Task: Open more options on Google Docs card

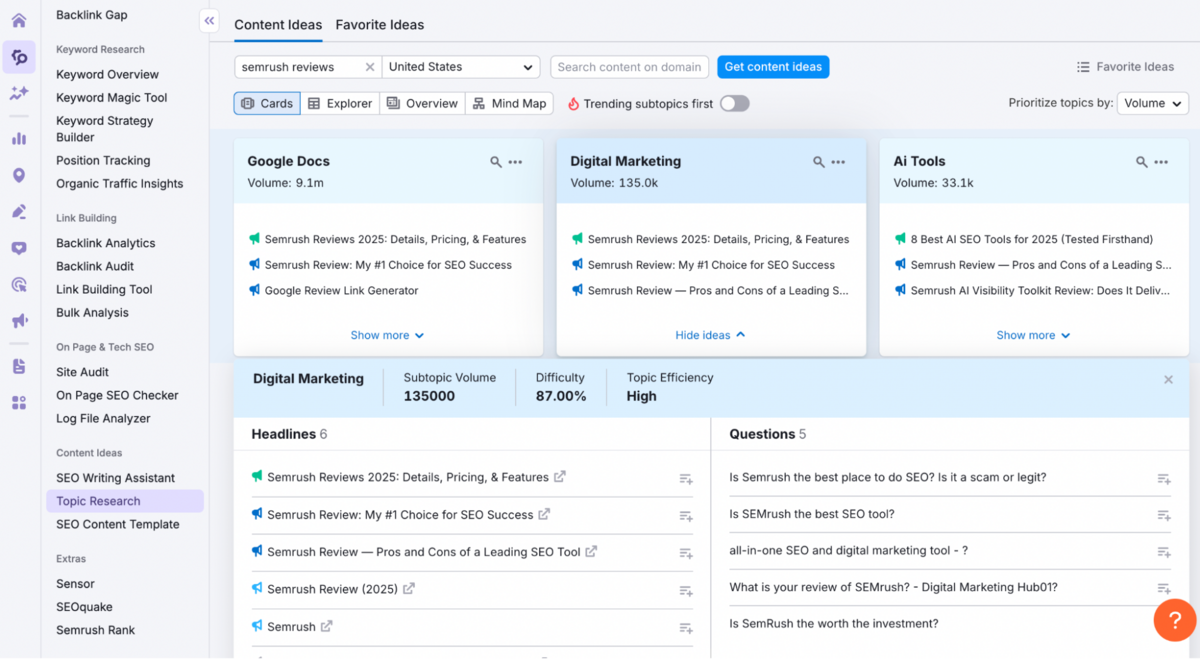Action: click(x=515, y=162)
